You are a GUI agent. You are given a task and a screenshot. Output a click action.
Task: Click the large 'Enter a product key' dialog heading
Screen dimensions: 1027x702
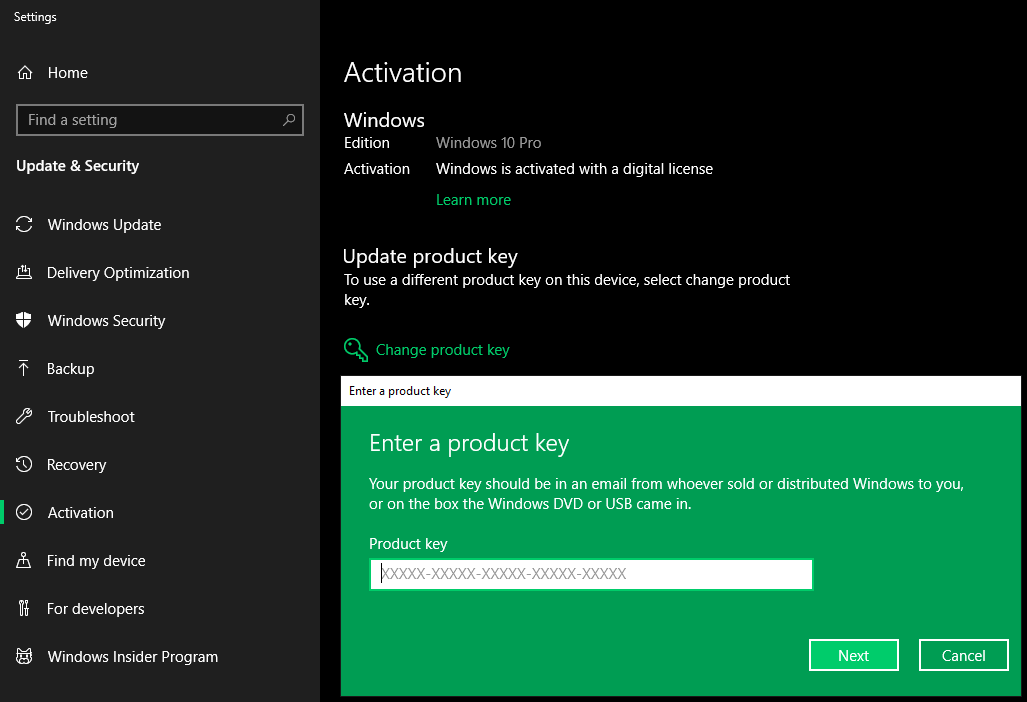(469, 443)
